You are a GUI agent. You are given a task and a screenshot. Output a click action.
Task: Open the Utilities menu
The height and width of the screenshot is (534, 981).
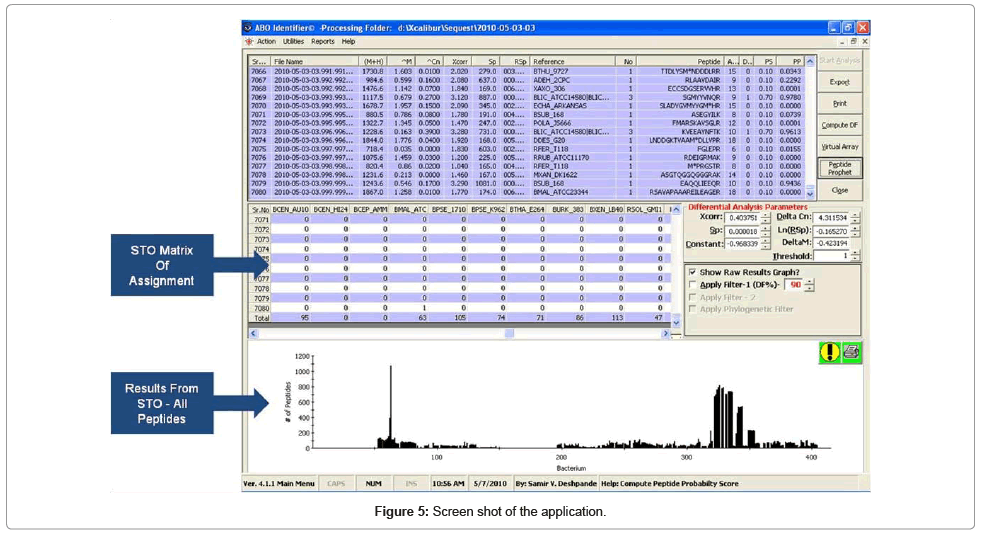point(293,42)
